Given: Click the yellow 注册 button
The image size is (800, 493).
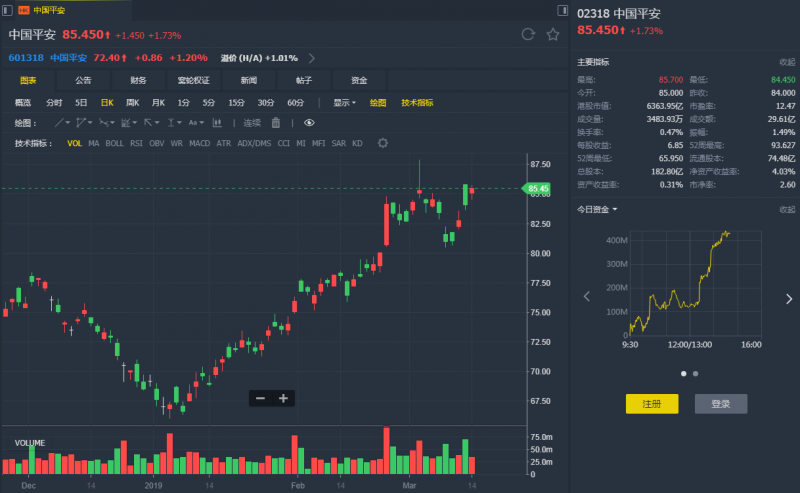Looking at the screenshot, I should pos(652,404).
